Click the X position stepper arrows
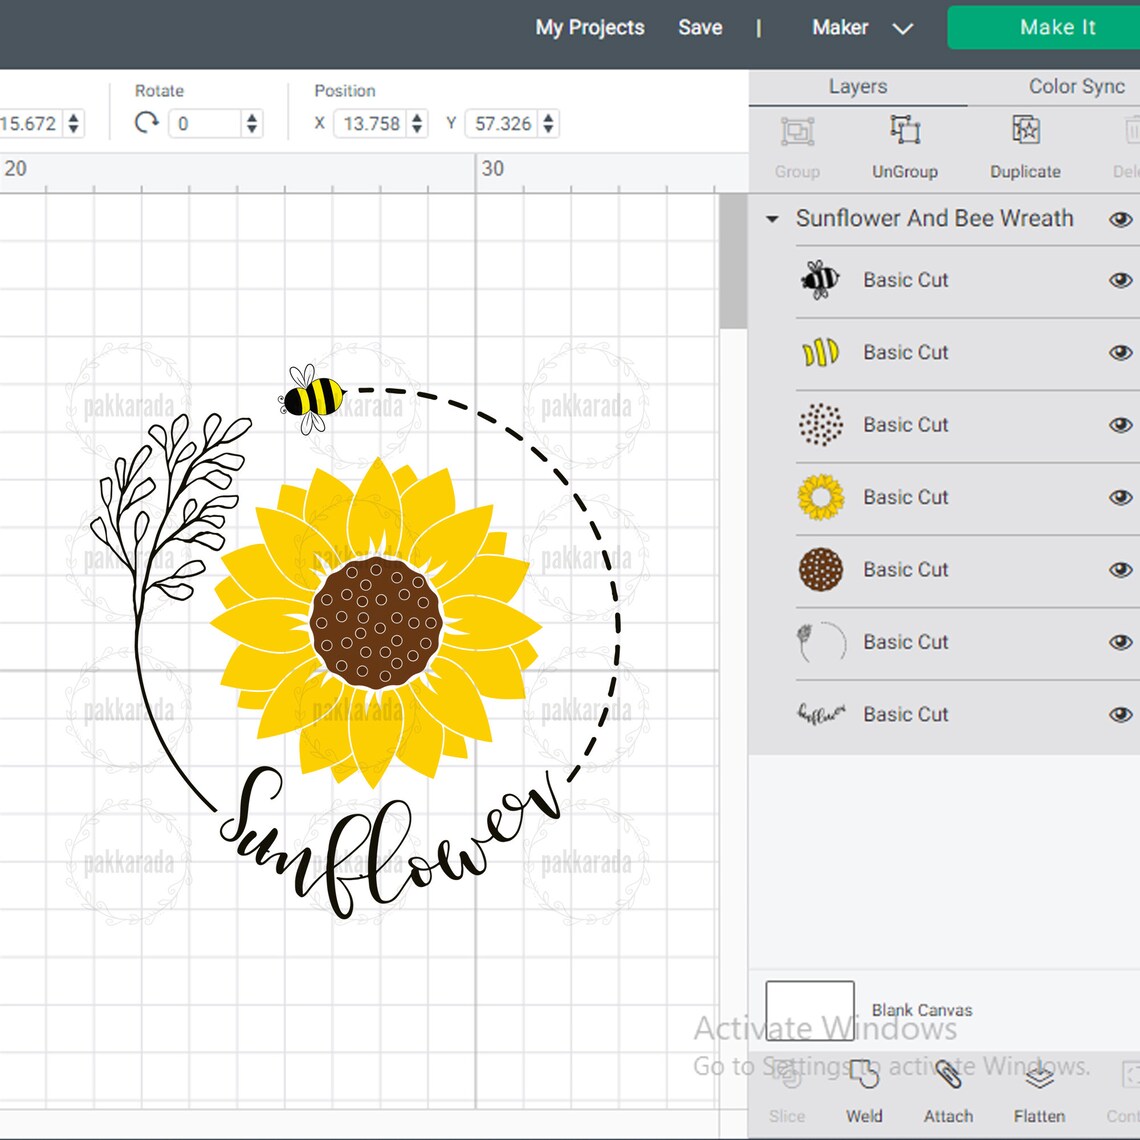 [x=417, y=123]
